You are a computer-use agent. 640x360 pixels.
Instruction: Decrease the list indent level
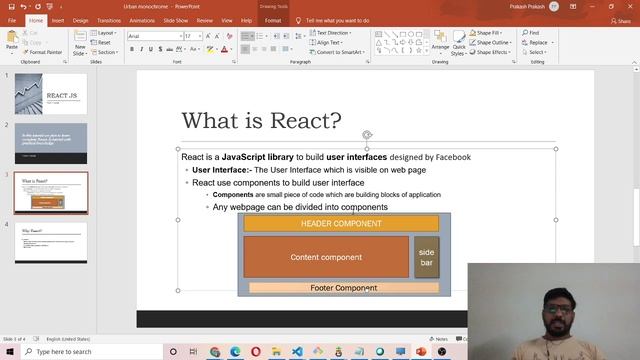click(x=277, y=36)
